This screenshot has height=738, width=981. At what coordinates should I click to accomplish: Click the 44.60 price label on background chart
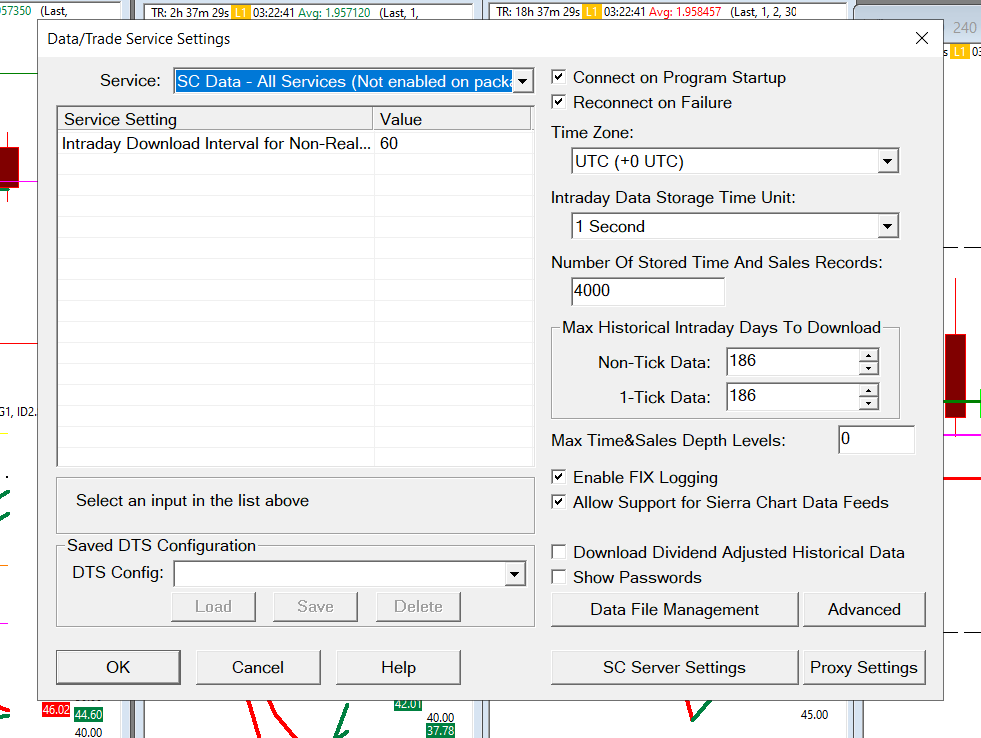pos(88,714)
